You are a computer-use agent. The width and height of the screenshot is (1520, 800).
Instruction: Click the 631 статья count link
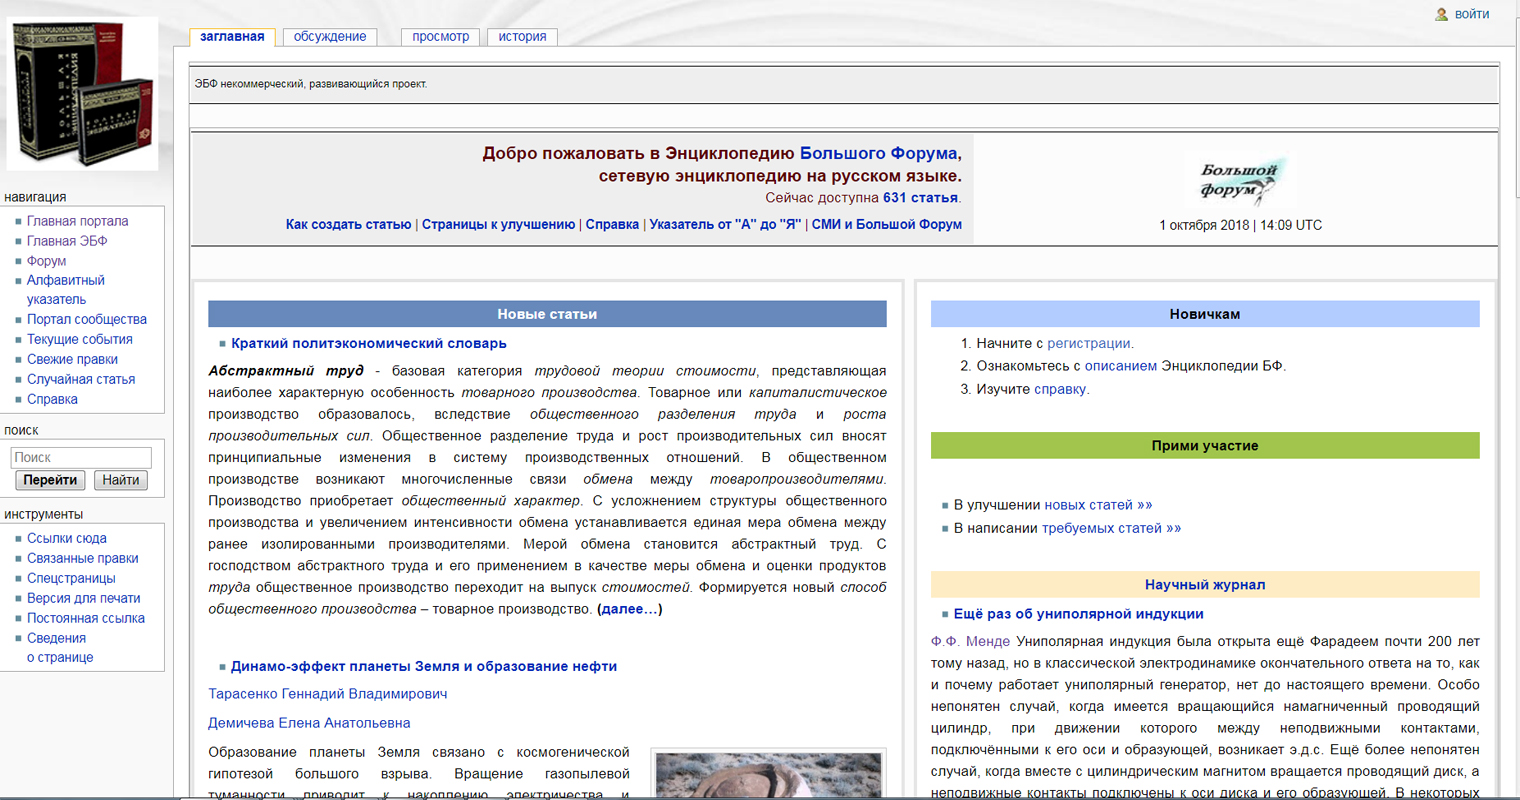(920, 198)
